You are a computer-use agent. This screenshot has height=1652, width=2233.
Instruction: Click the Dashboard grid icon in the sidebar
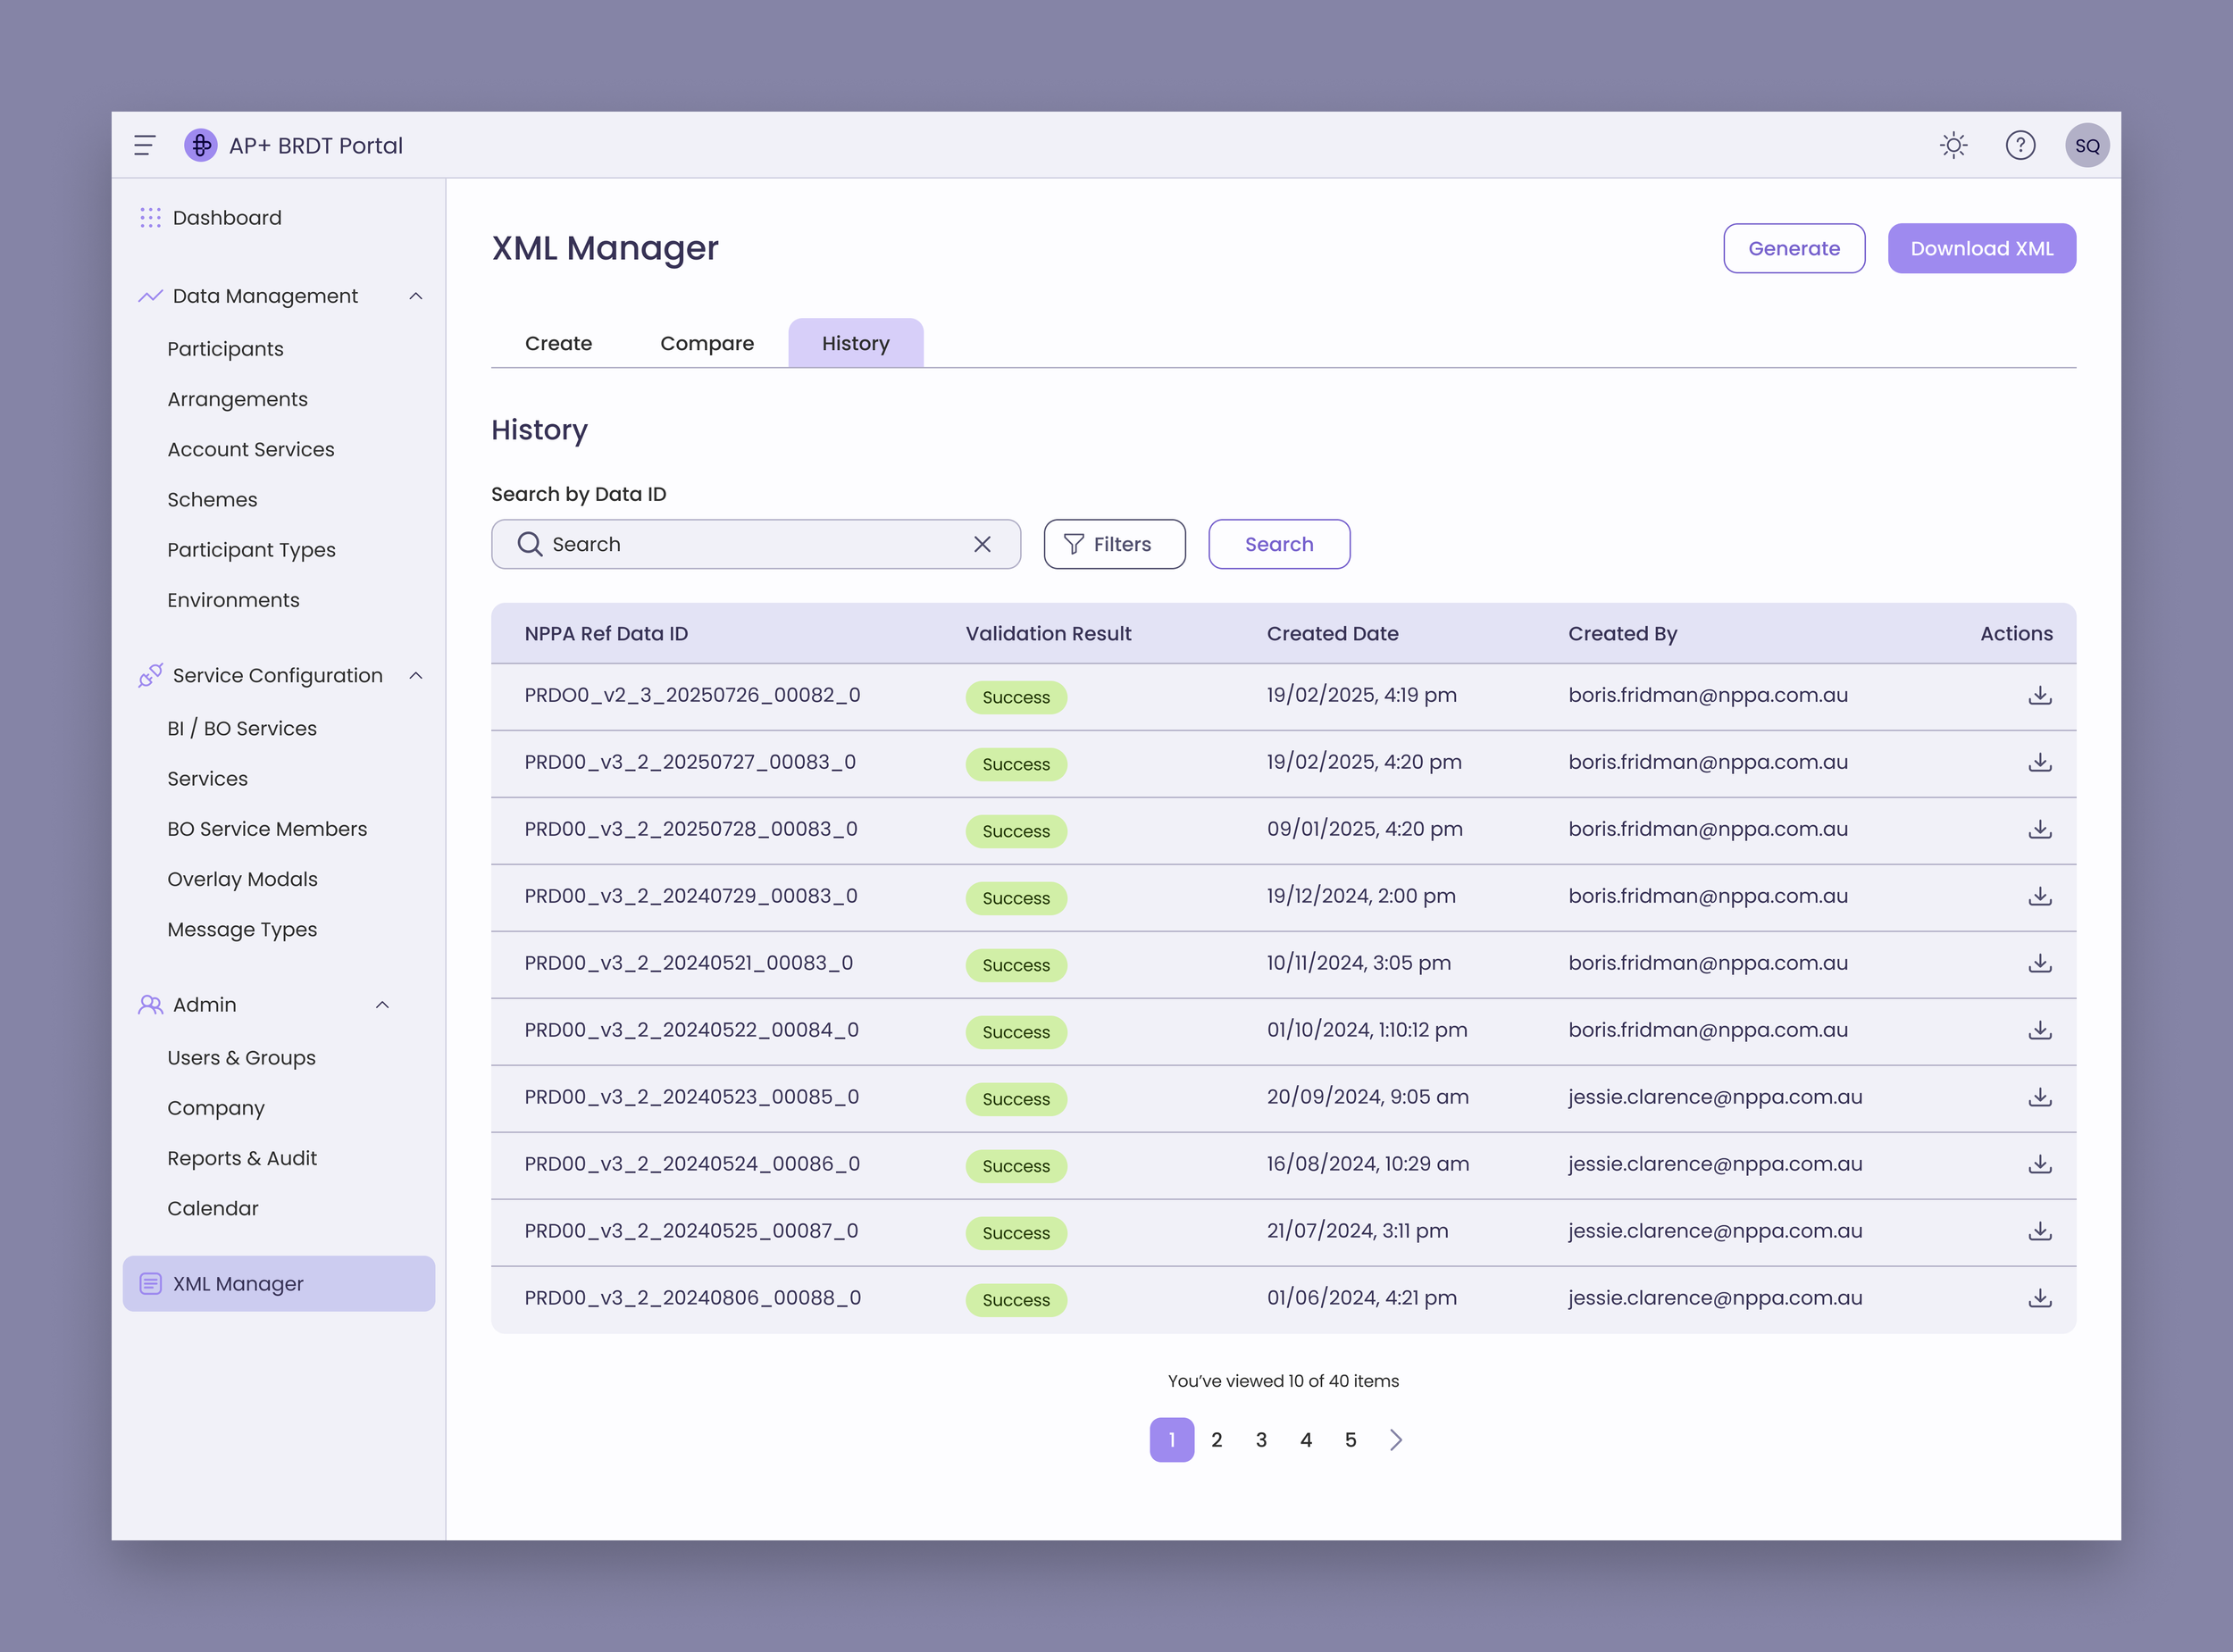pyautogui.click(x=150, y=218)
